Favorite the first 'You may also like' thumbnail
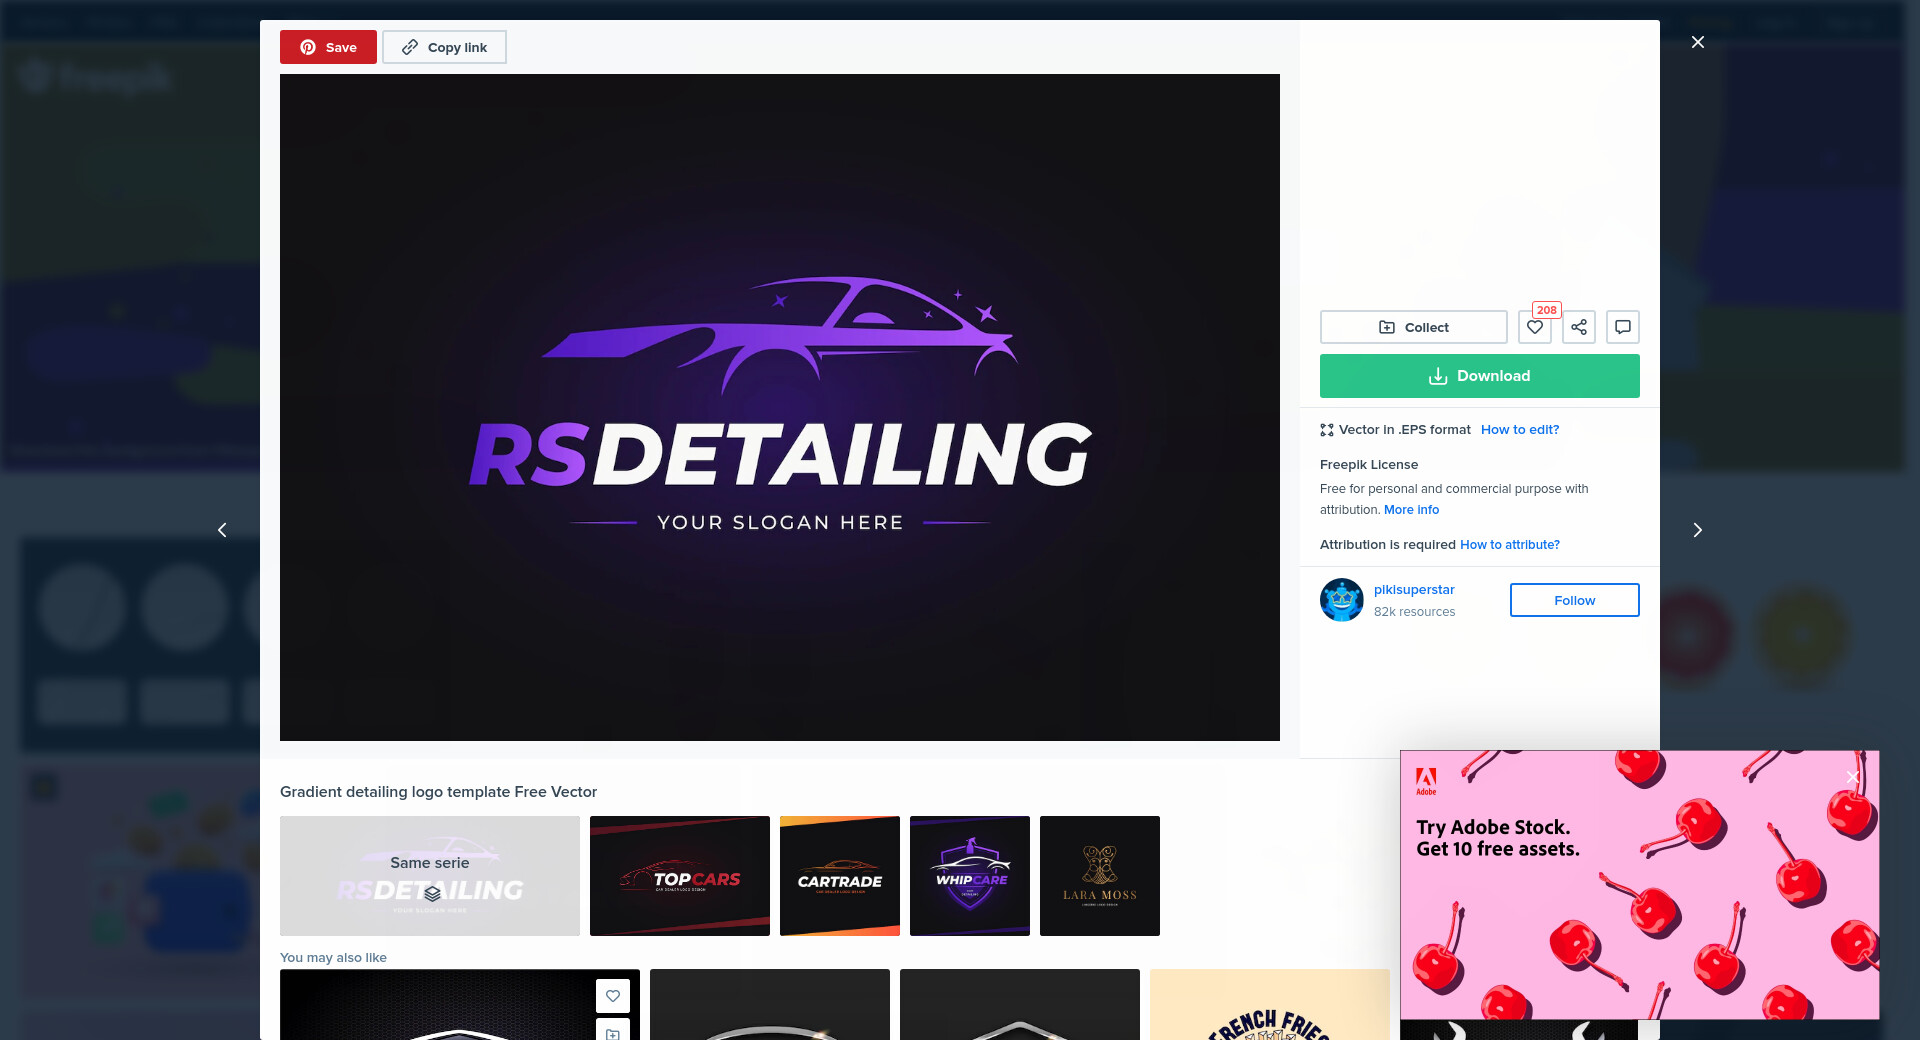The width and height of the screenshot is (1920, 1040). coord(613,995)
